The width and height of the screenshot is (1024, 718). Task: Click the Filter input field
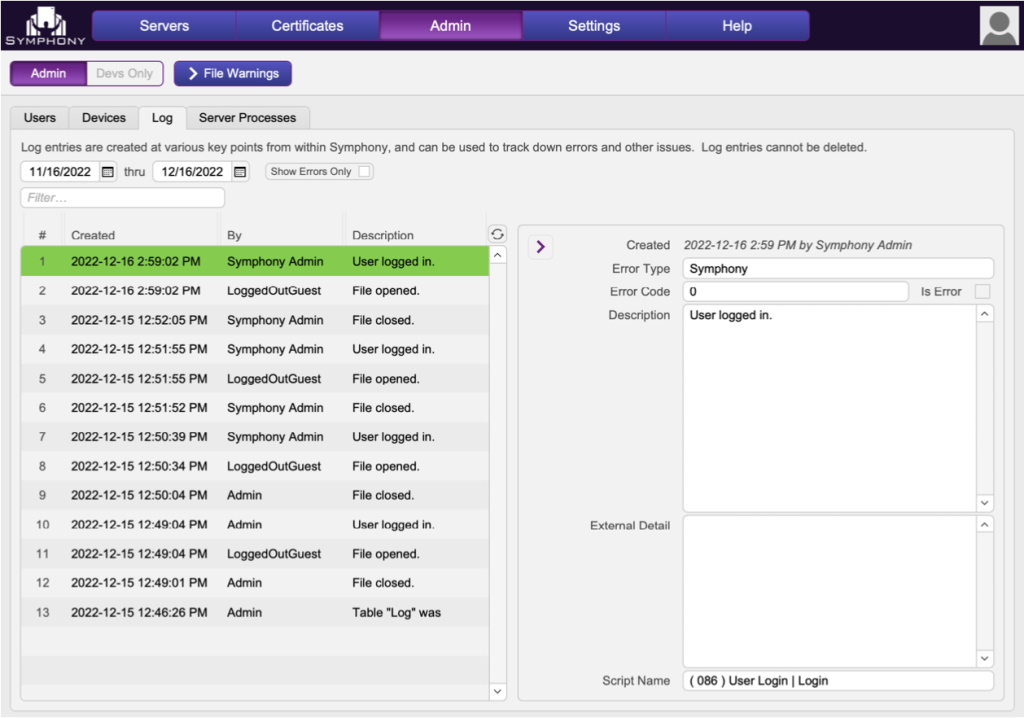pyautogui.click(x=122, y=197)
